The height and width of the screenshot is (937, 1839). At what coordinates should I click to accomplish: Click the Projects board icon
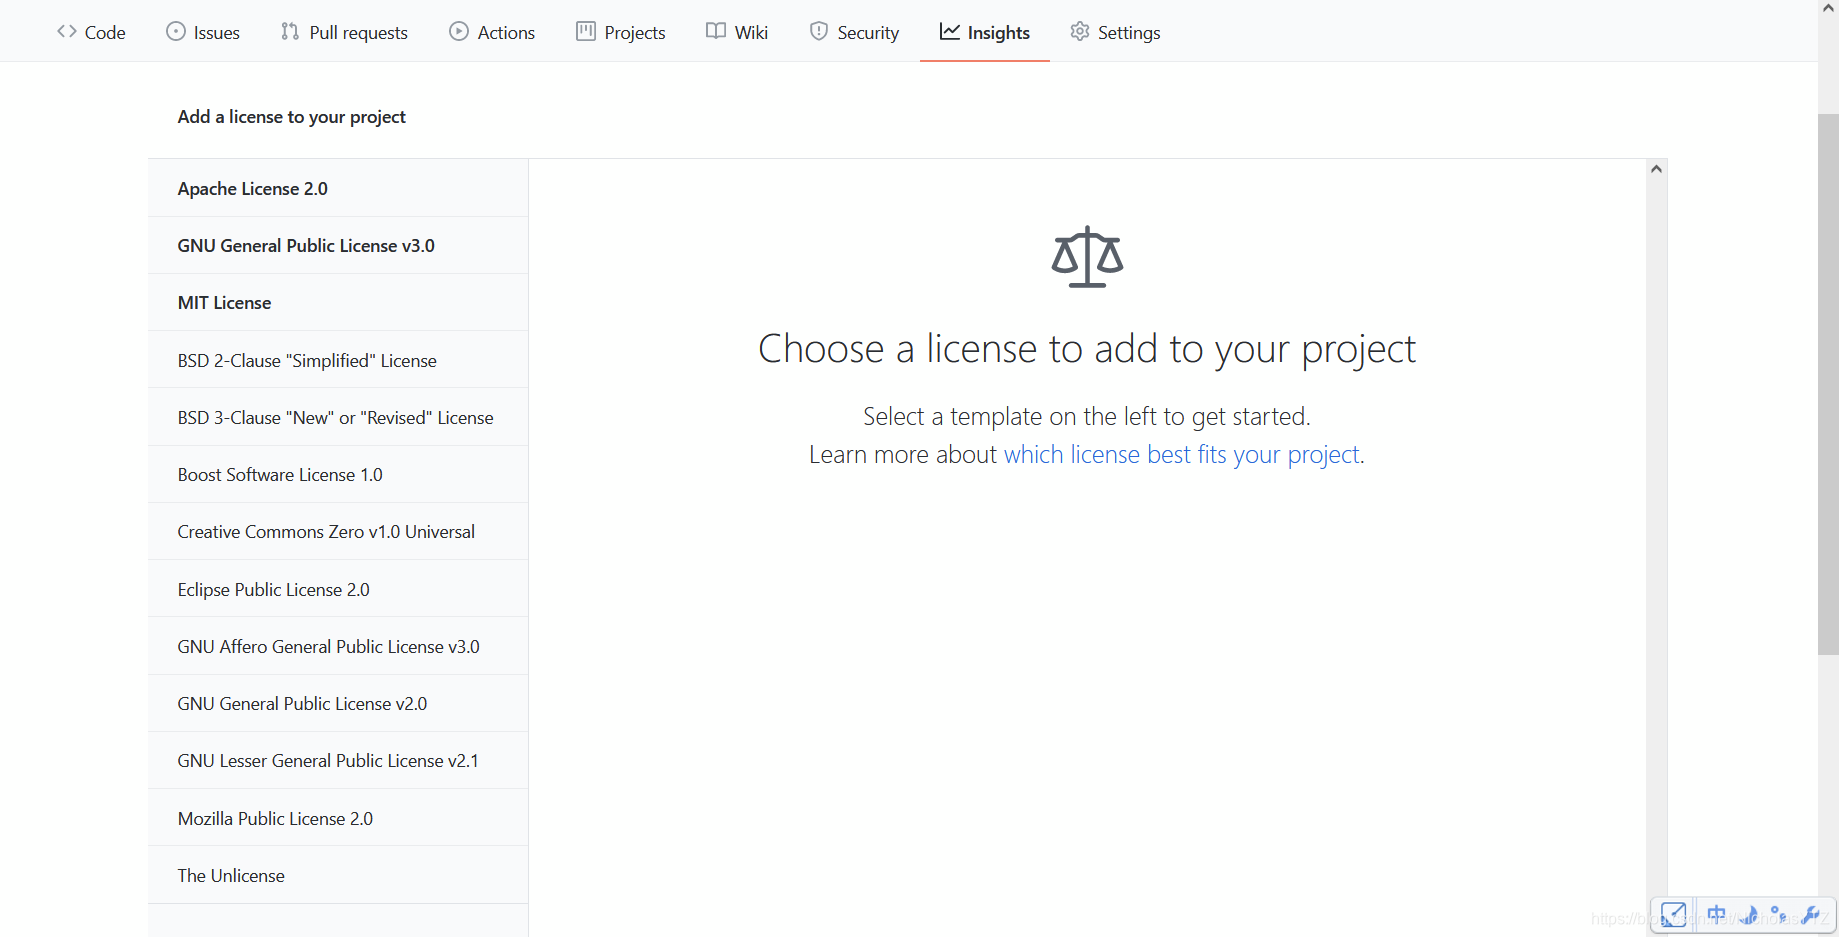pos(585,31)
